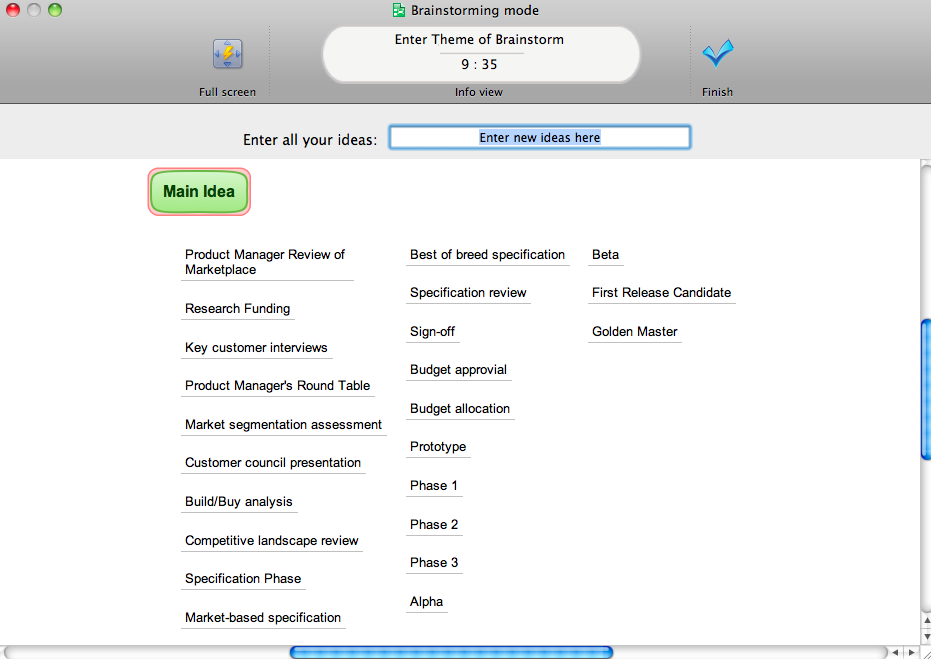The image size is (931, 659).
Task: Select Product Manager Review of Marketplace idea
Action: [x=265, y=262]
